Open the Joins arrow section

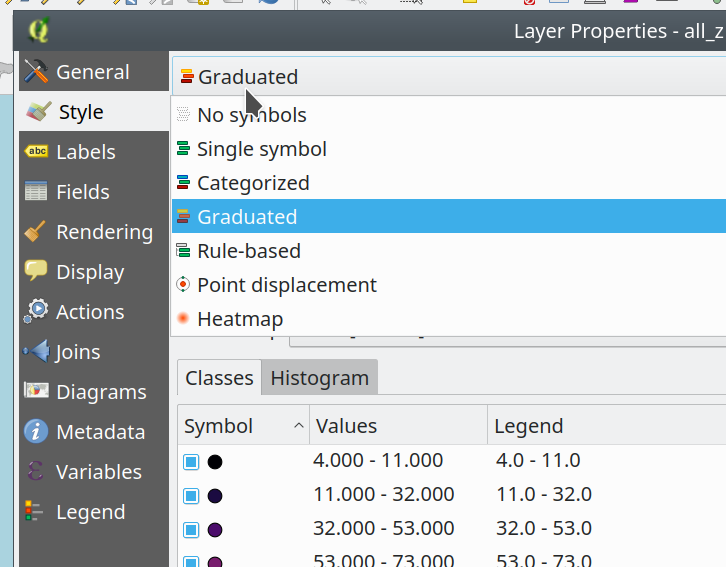[x=94, y=352]
